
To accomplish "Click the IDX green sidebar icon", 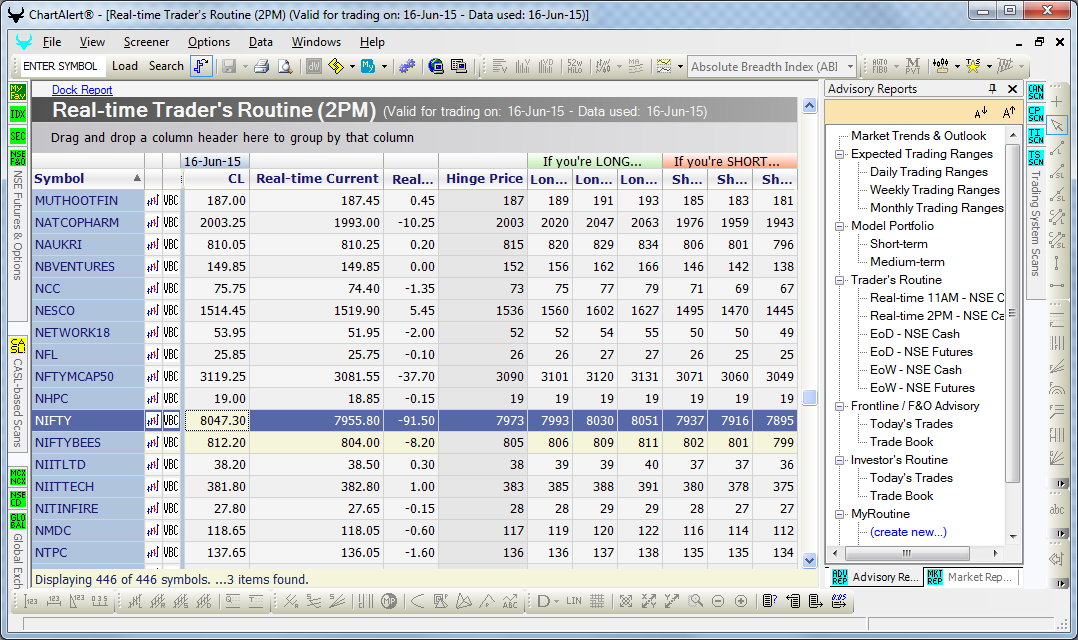I will coord(18,114).
